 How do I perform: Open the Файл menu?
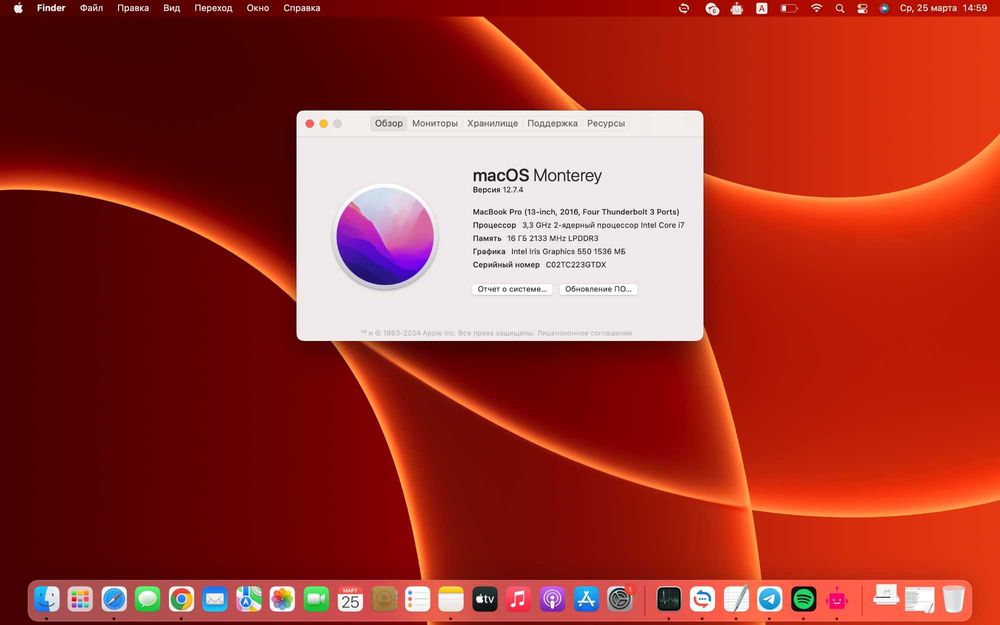tap(91, 8)
